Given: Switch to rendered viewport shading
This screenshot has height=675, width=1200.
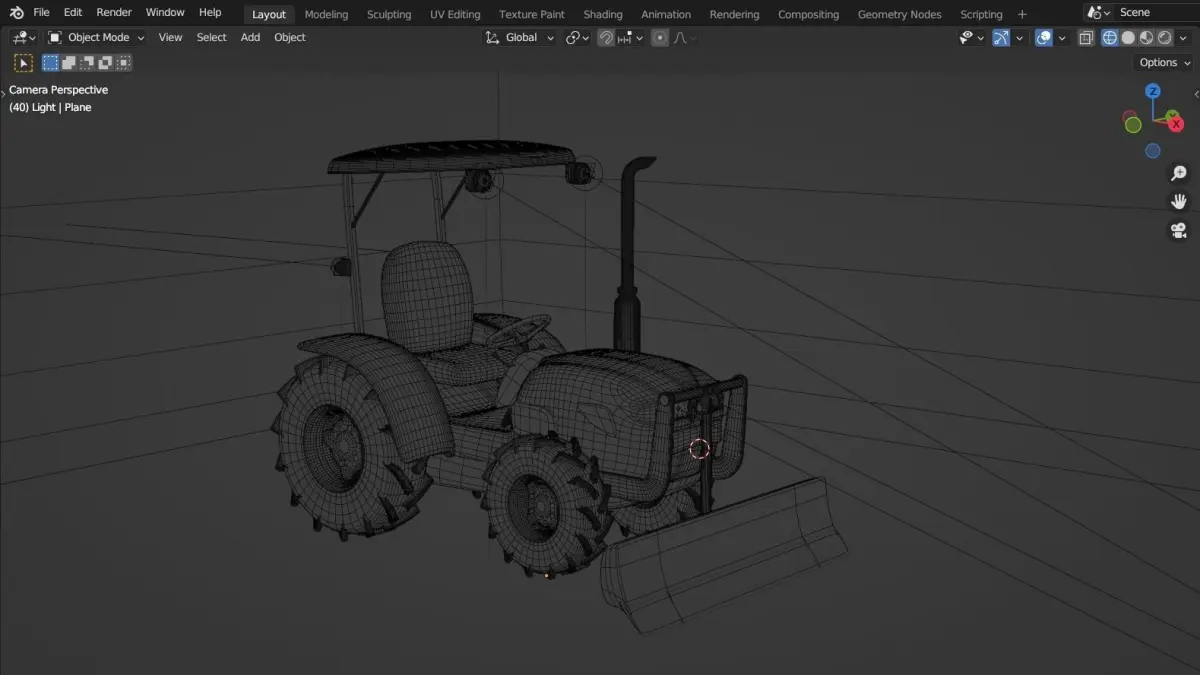Looking at the screenshot, I should (1165, 37).
